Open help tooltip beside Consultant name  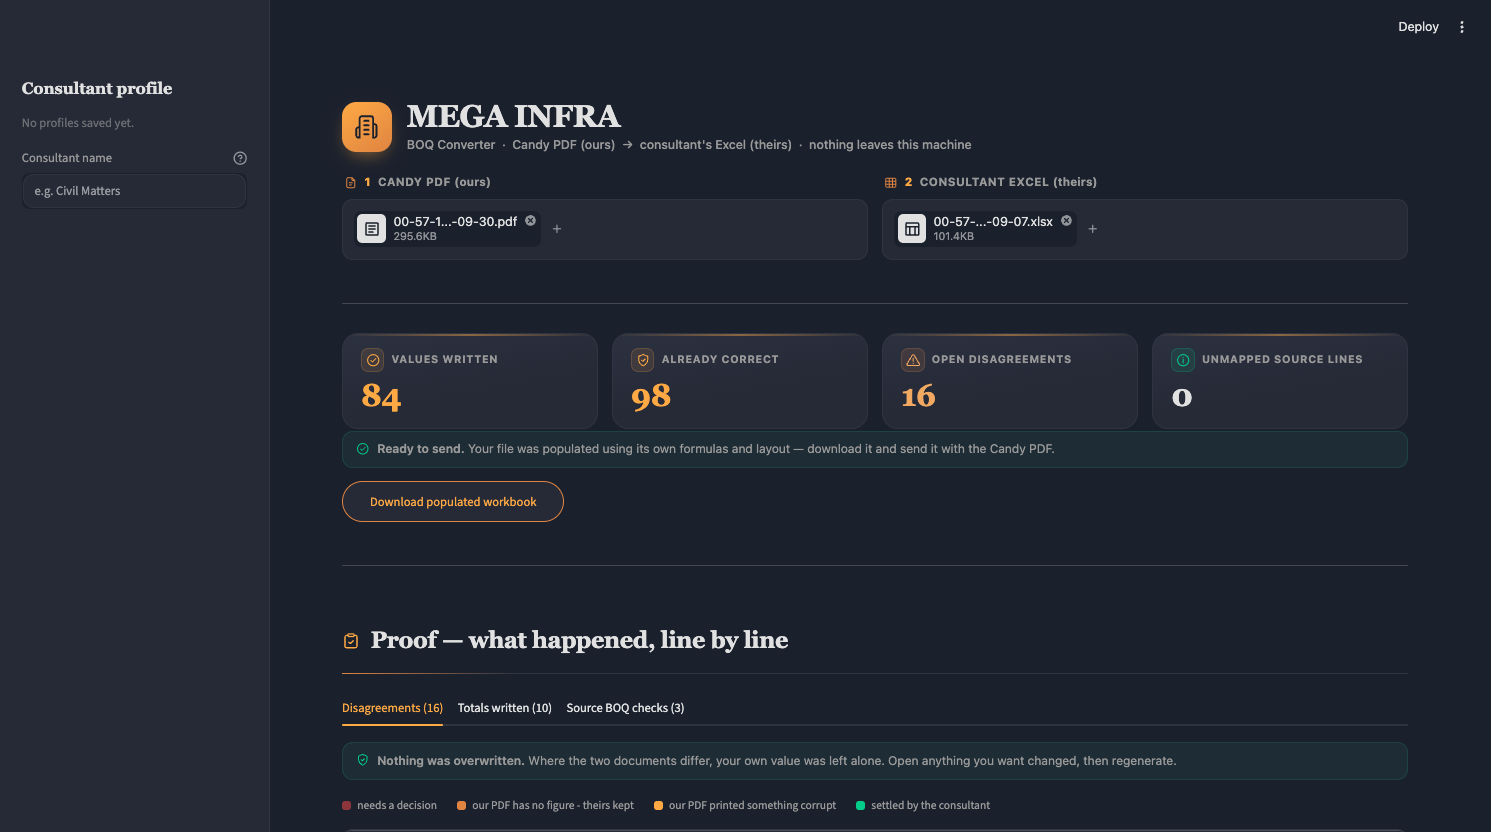pos(240,158)
